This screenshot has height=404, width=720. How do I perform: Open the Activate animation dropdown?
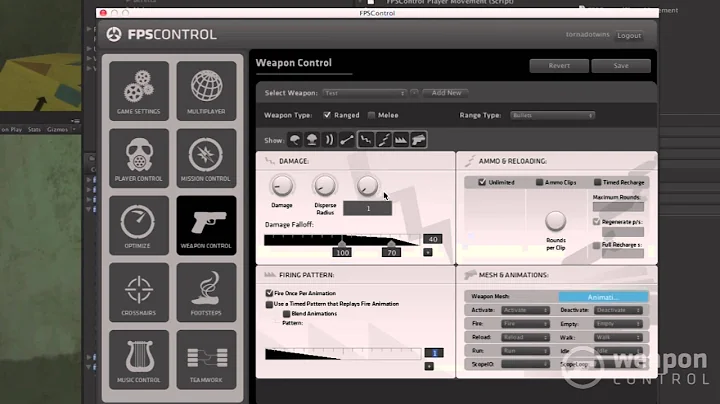525,310
